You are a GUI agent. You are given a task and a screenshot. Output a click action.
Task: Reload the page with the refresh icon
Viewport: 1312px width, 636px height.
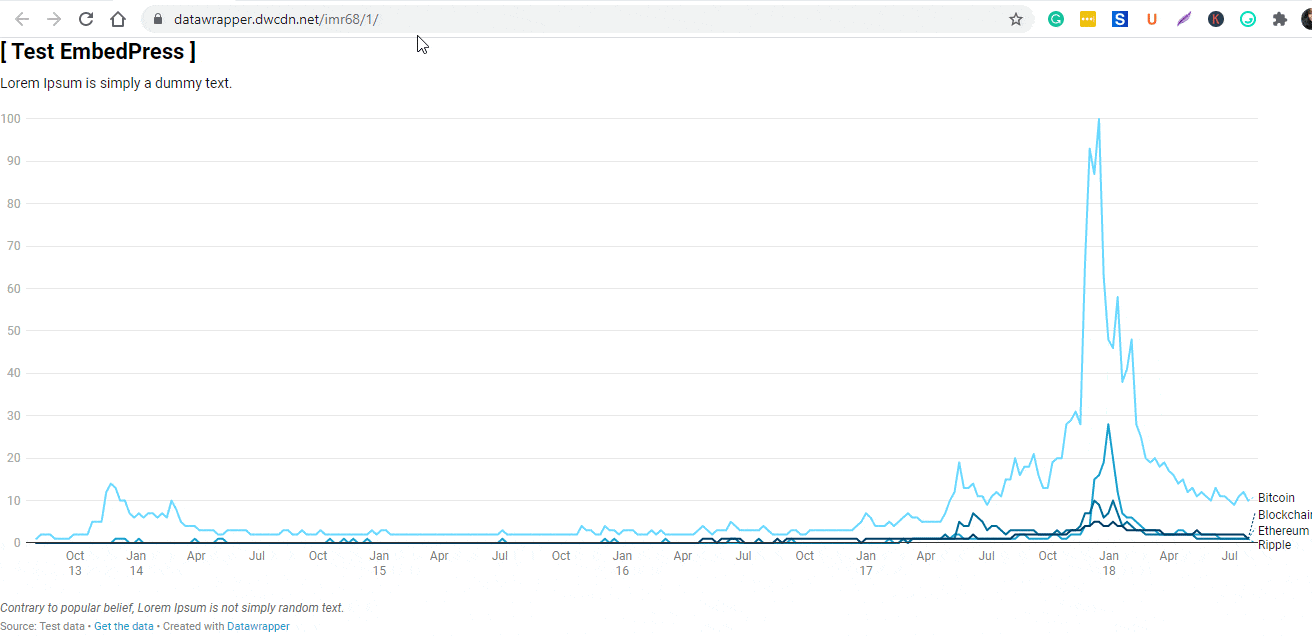86,19
